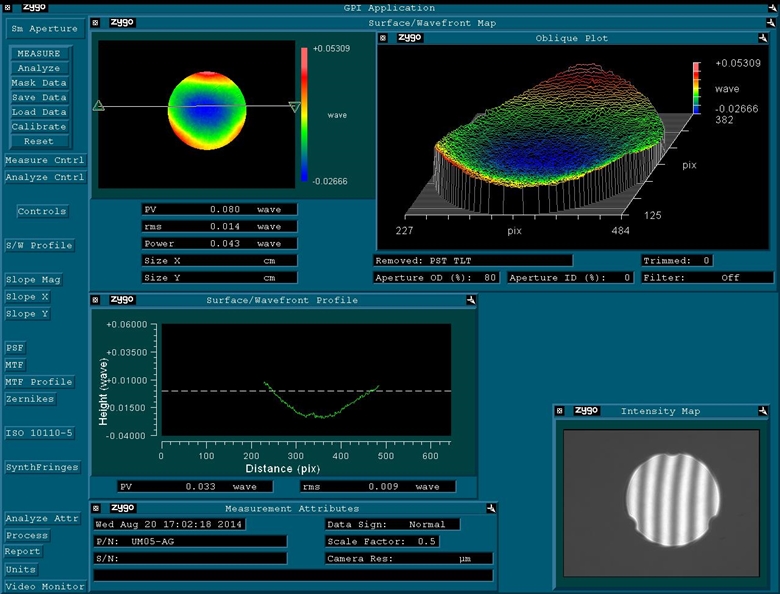780x594 pixels.
Task: Click Surface/Wavefront Map pin icon
Action: (x=771, y=23)
